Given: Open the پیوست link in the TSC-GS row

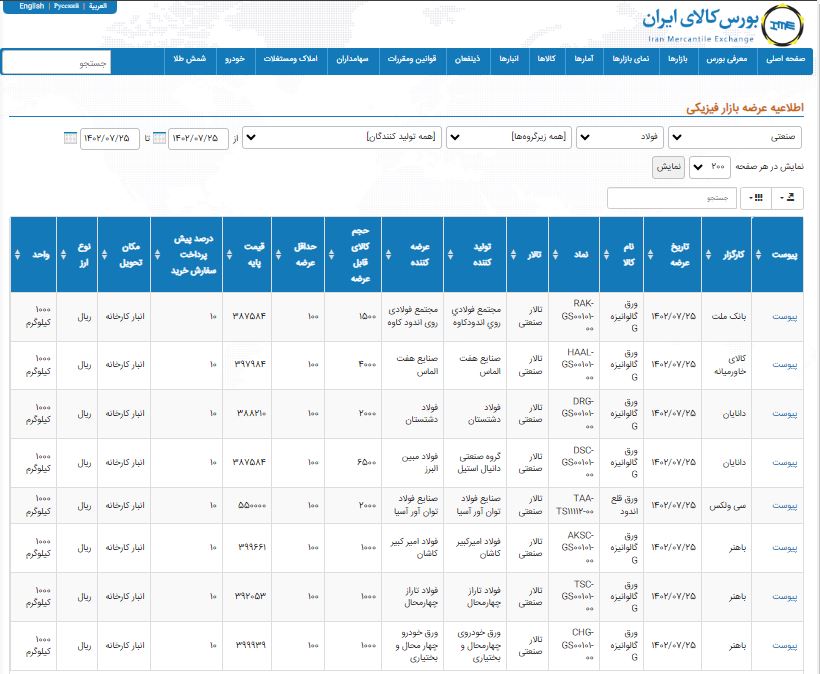Looking at the screenshot, I should click(785, 597).
